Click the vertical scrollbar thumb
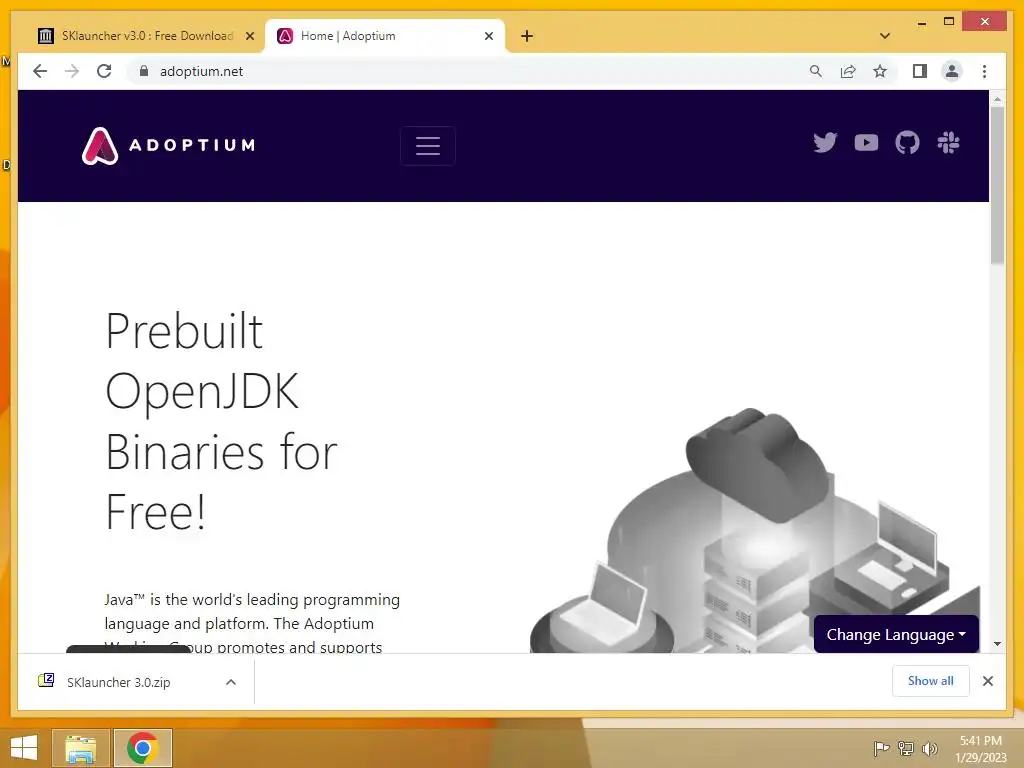1024x768 pixels. click(997, 185)
